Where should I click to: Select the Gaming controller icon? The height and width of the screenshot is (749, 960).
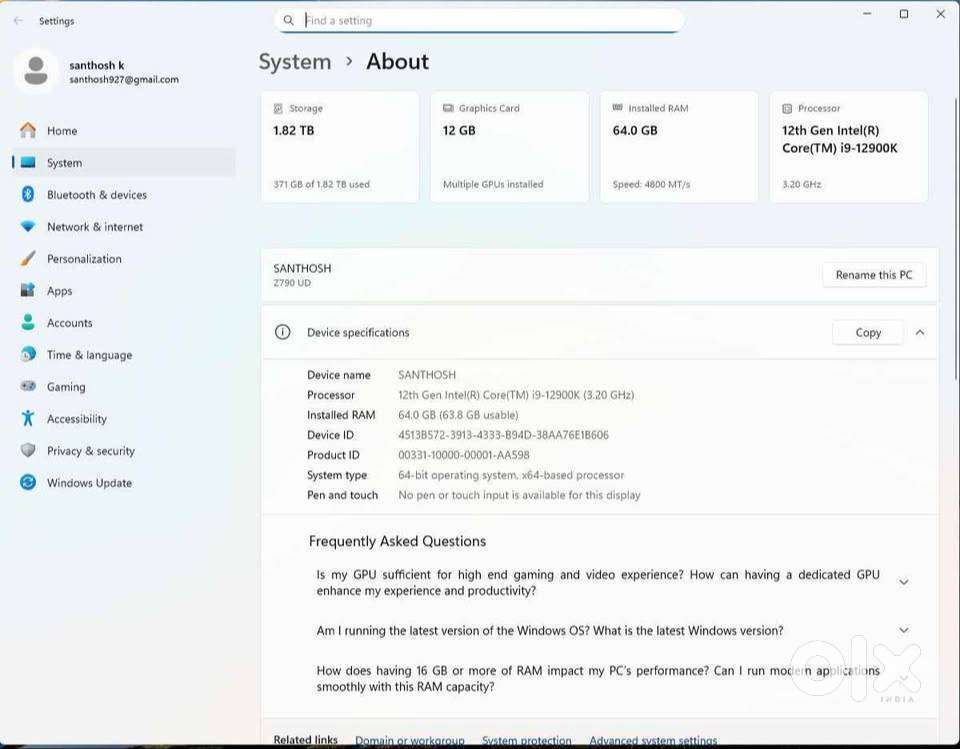coord(28,387)
